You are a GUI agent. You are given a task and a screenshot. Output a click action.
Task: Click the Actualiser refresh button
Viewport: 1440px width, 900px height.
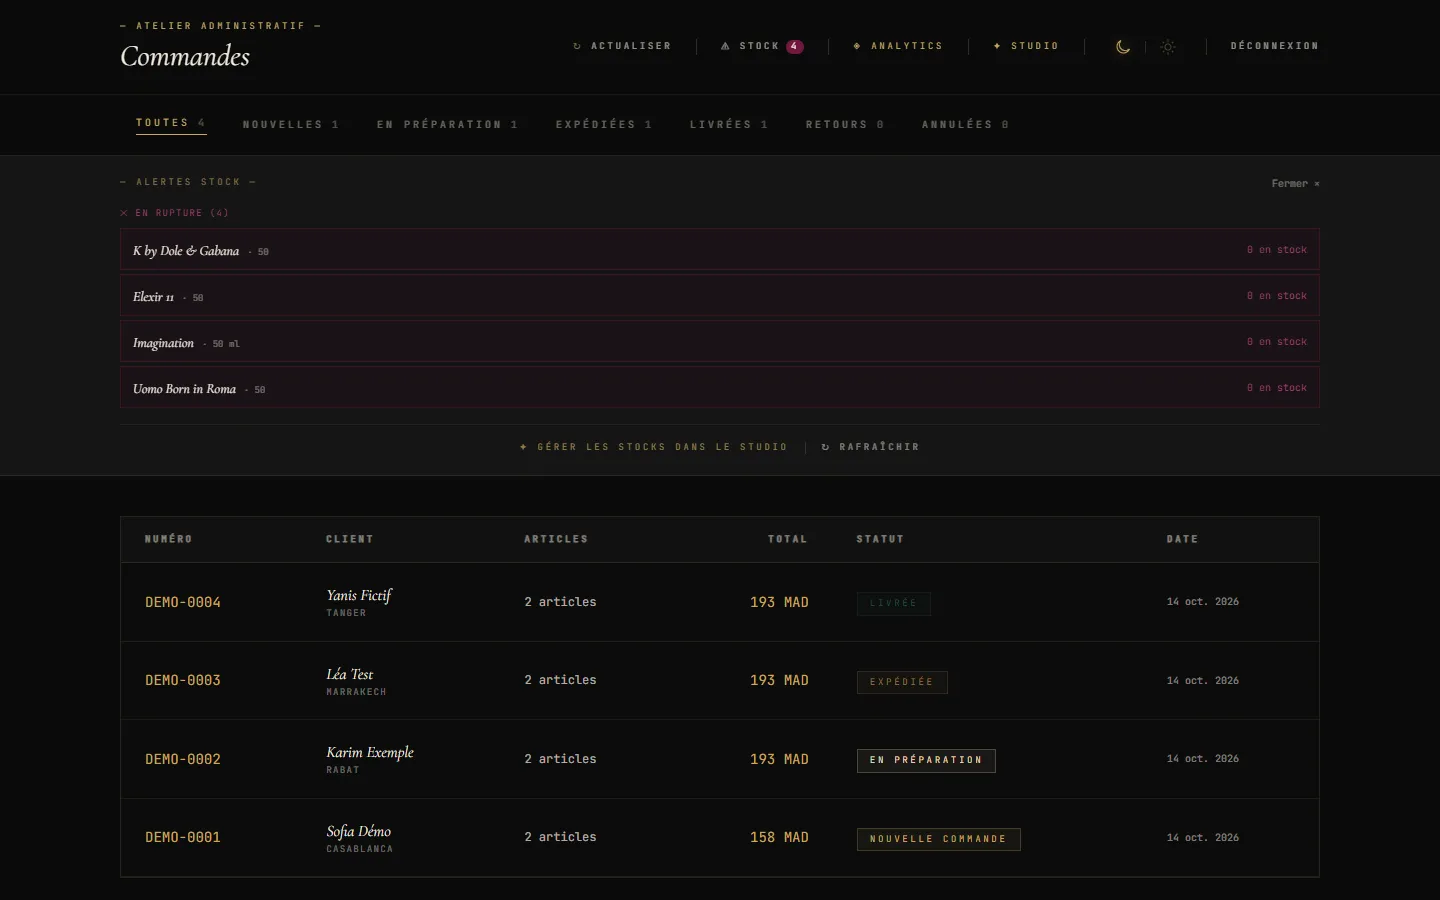tap(622, 46)
